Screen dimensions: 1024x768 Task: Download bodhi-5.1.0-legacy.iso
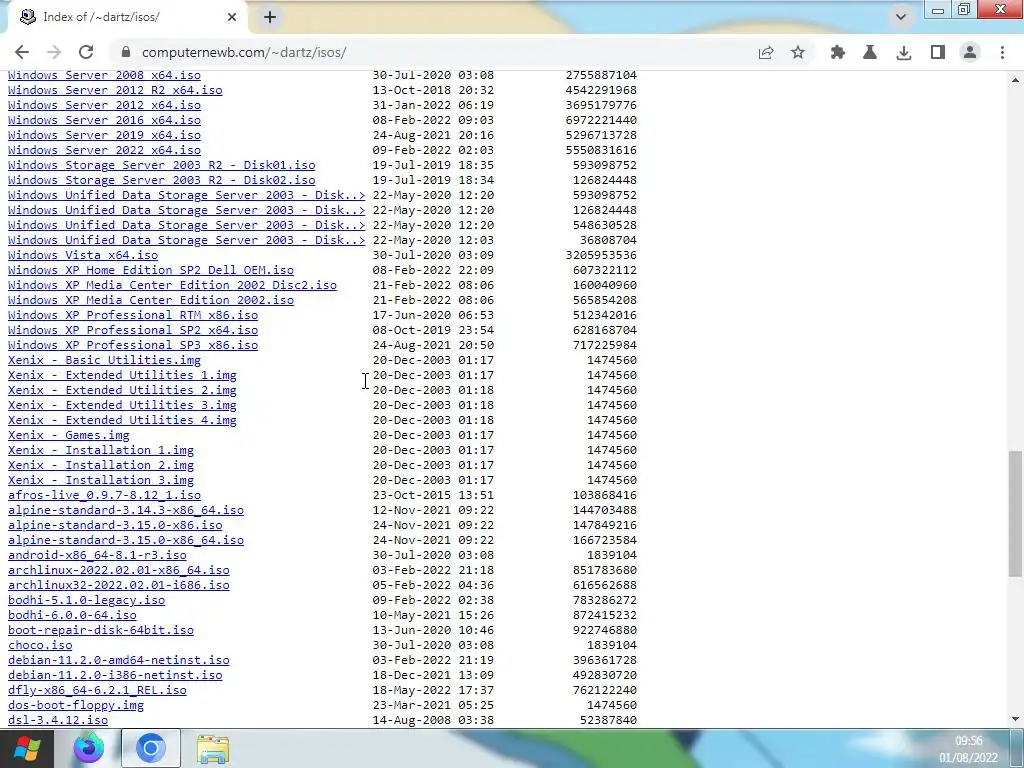[86, 601]
